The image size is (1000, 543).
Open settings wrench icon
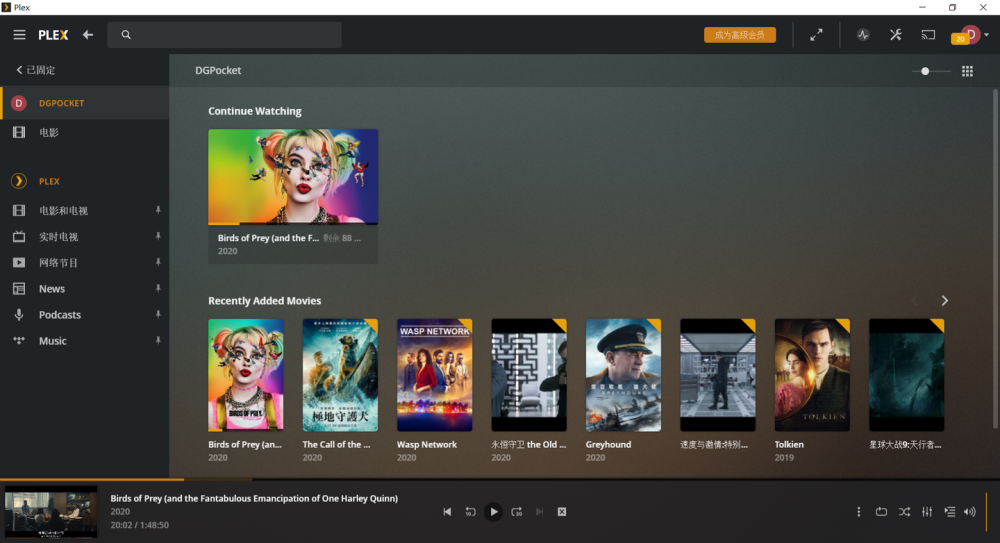[895, 34]
